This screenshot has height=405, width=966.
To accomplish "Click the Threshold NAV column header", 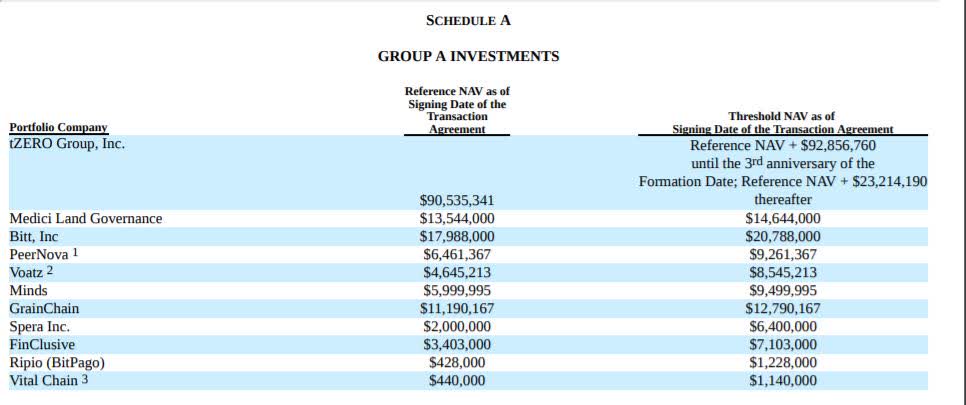I will [783, 122].
